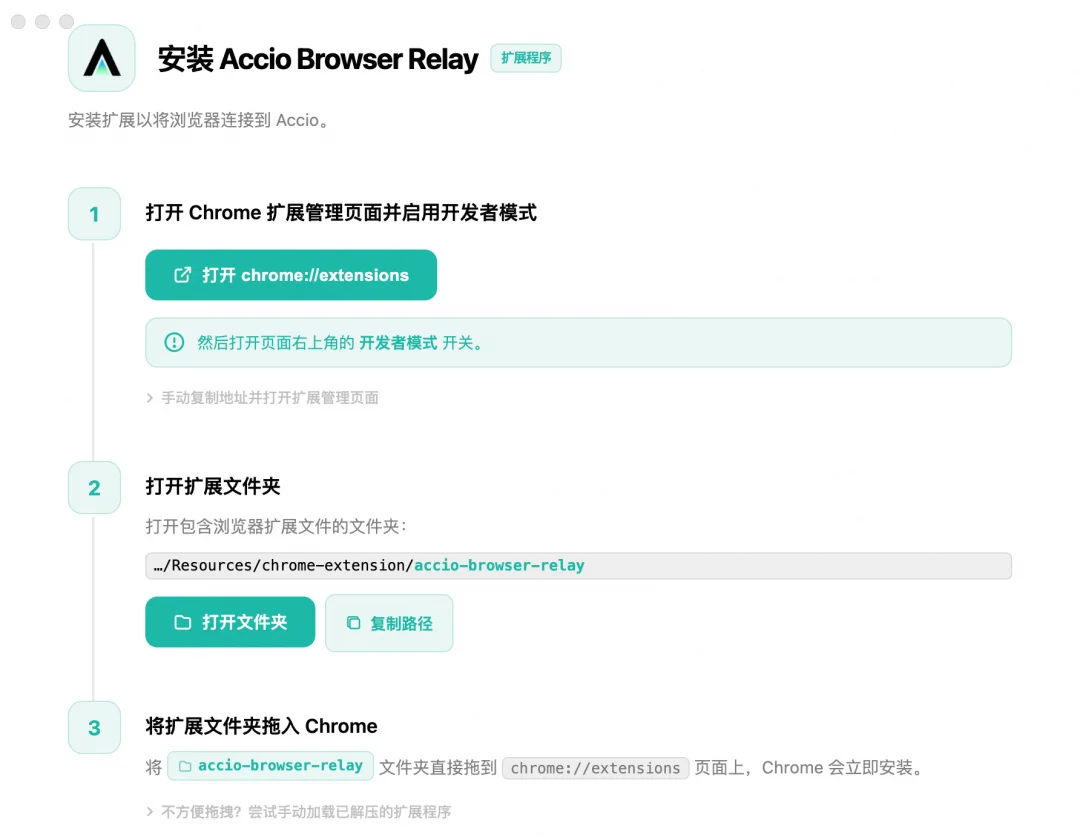This screenshot has height=837, width=1080.
Task: Open chrome://extensions with the teal button
Action: 291,275
